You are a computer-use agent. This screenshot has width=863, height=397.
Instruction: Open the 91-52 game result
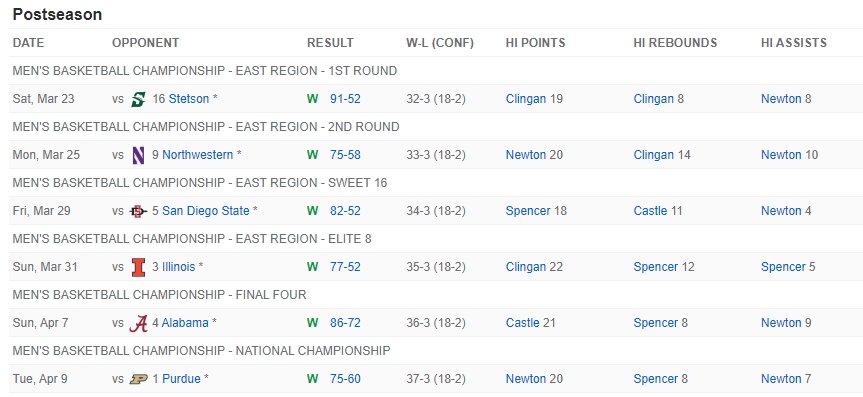point(345,99)
